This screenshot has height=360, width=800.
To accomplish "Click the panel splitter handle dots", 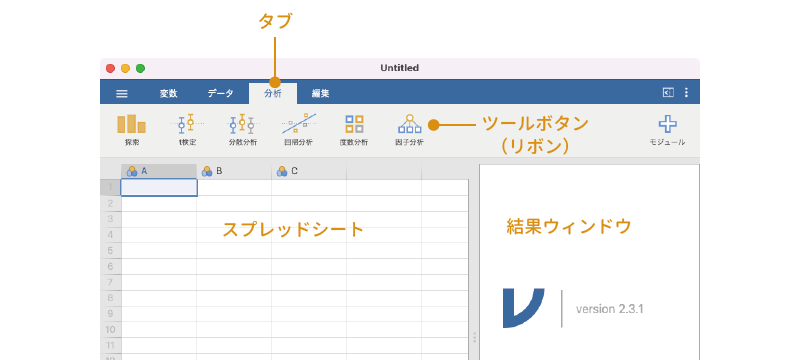I will (x=474, y=338).
